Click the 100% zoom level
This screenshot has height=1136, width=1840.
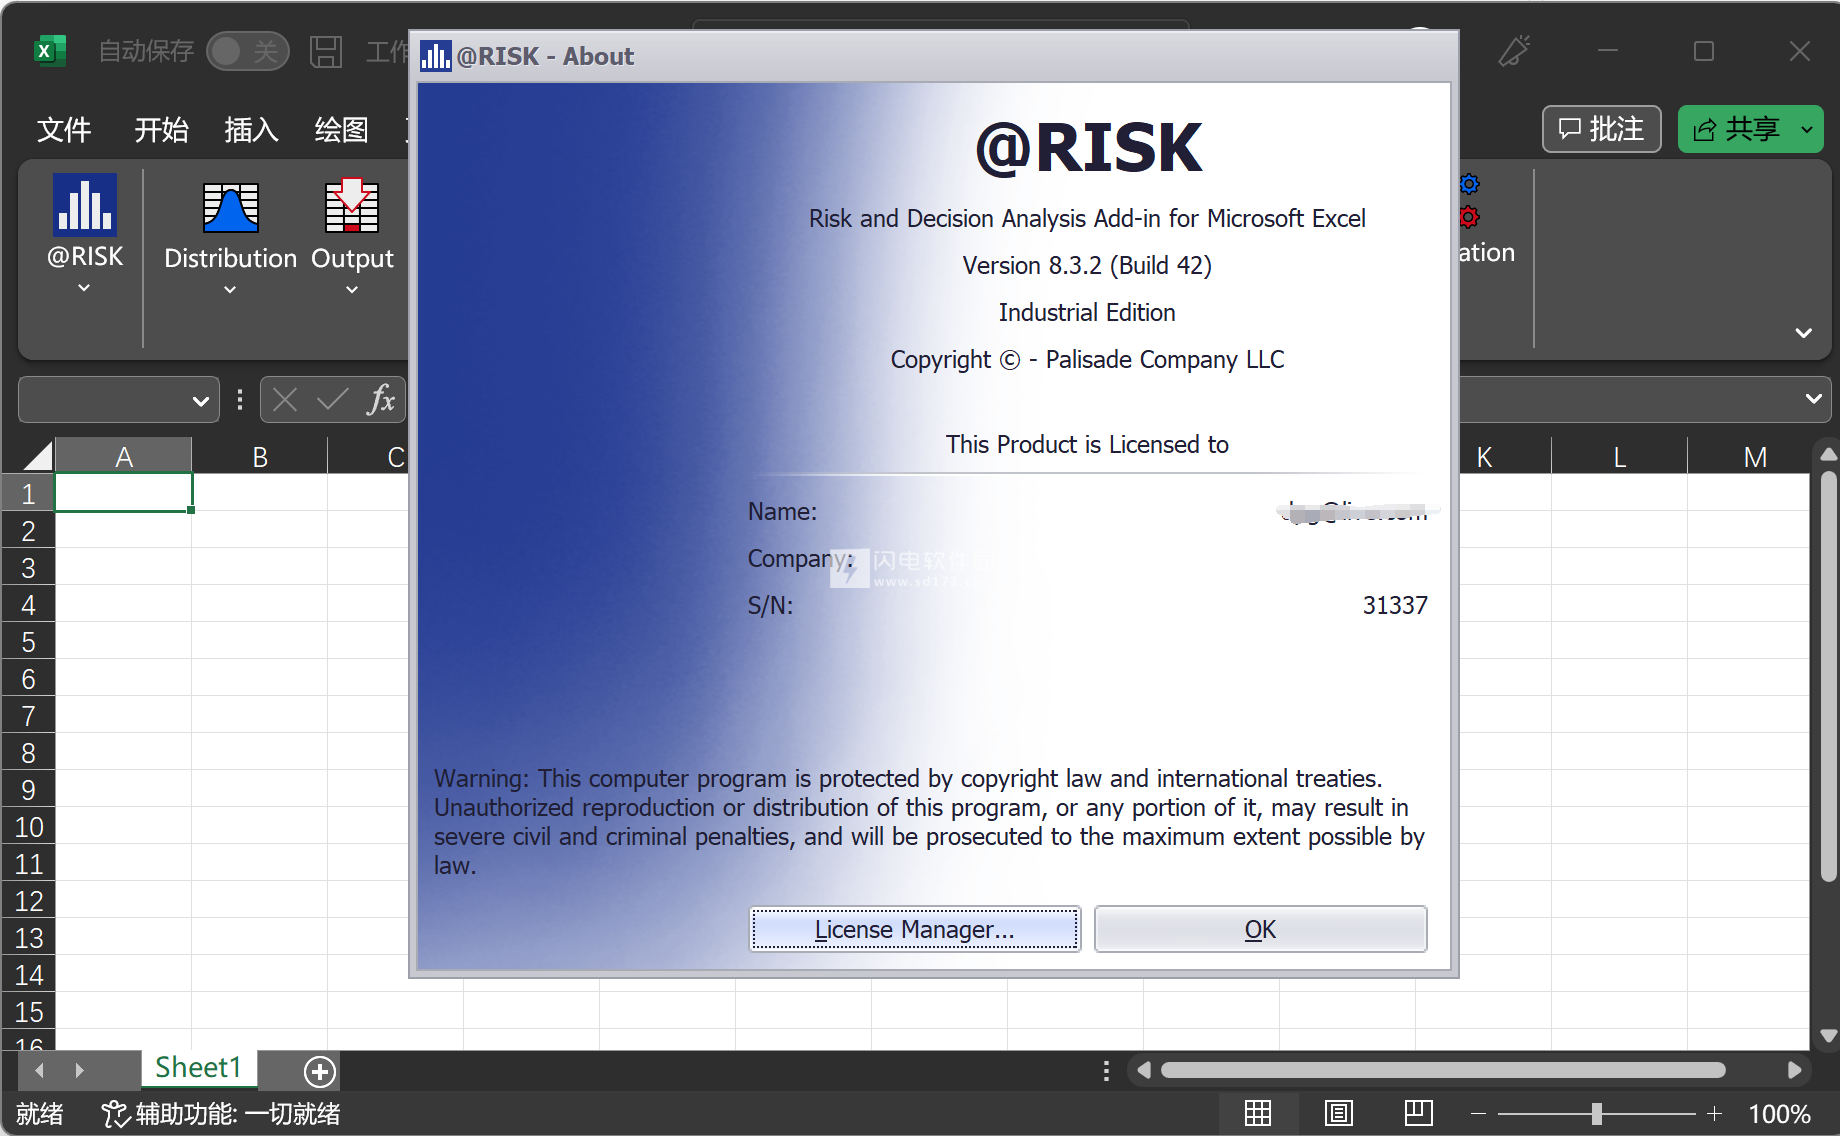(1779, 1113)
